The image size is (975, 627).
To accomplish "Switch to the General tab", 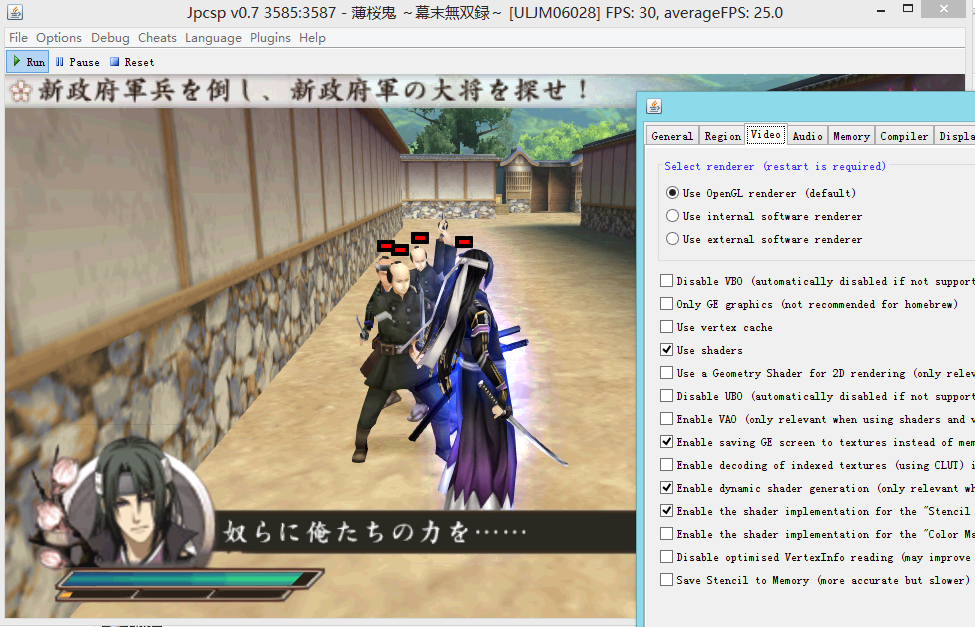I will 672,136.
